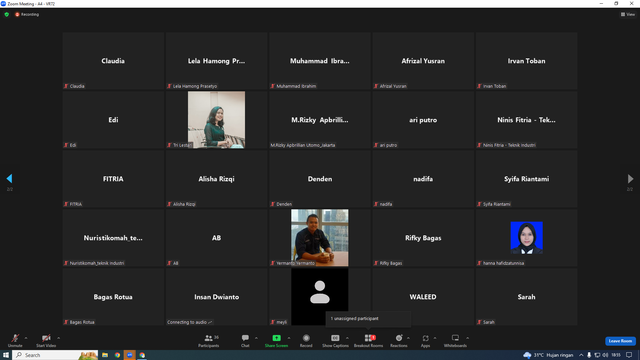The image size is (640, 360).
Task: Click 'Bagas Rotua' tile name
Action: tap(113, 297)
